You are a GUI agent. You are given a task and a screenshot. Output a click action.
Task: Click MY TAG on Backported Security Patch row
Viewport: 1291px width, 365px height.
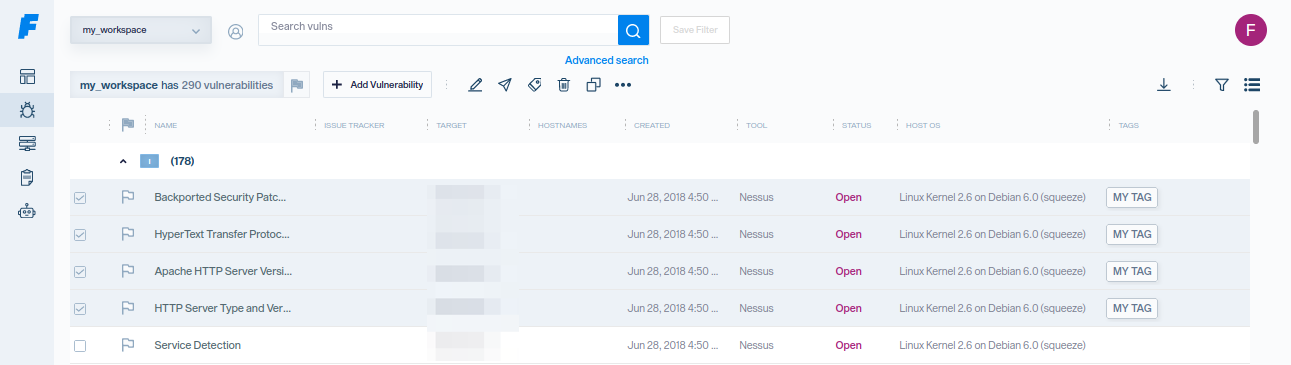[1132, 197]
